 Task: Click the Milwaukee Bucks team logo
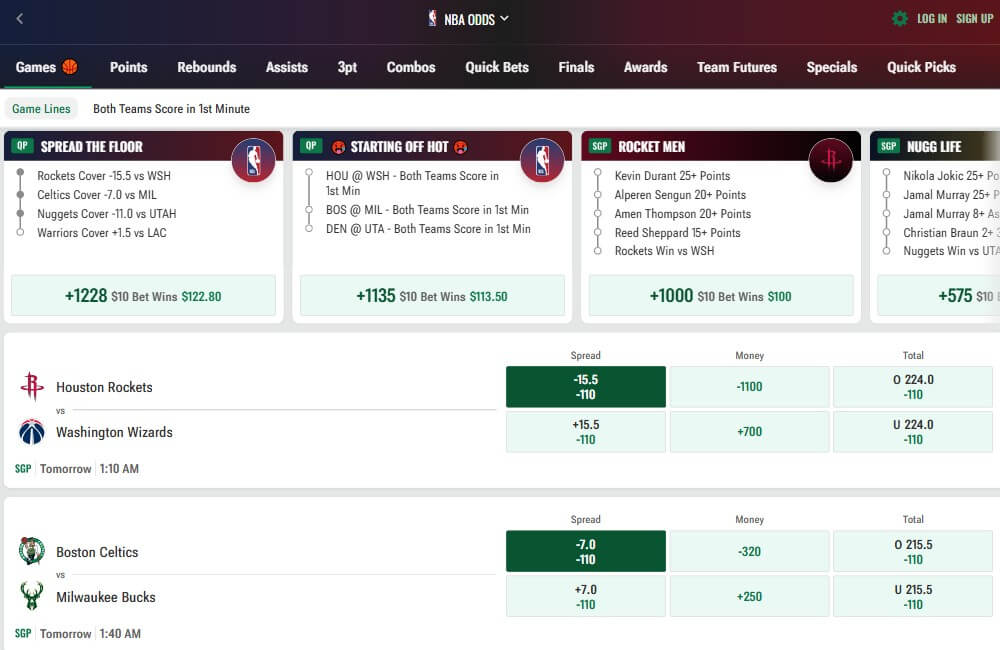[32, 597]
